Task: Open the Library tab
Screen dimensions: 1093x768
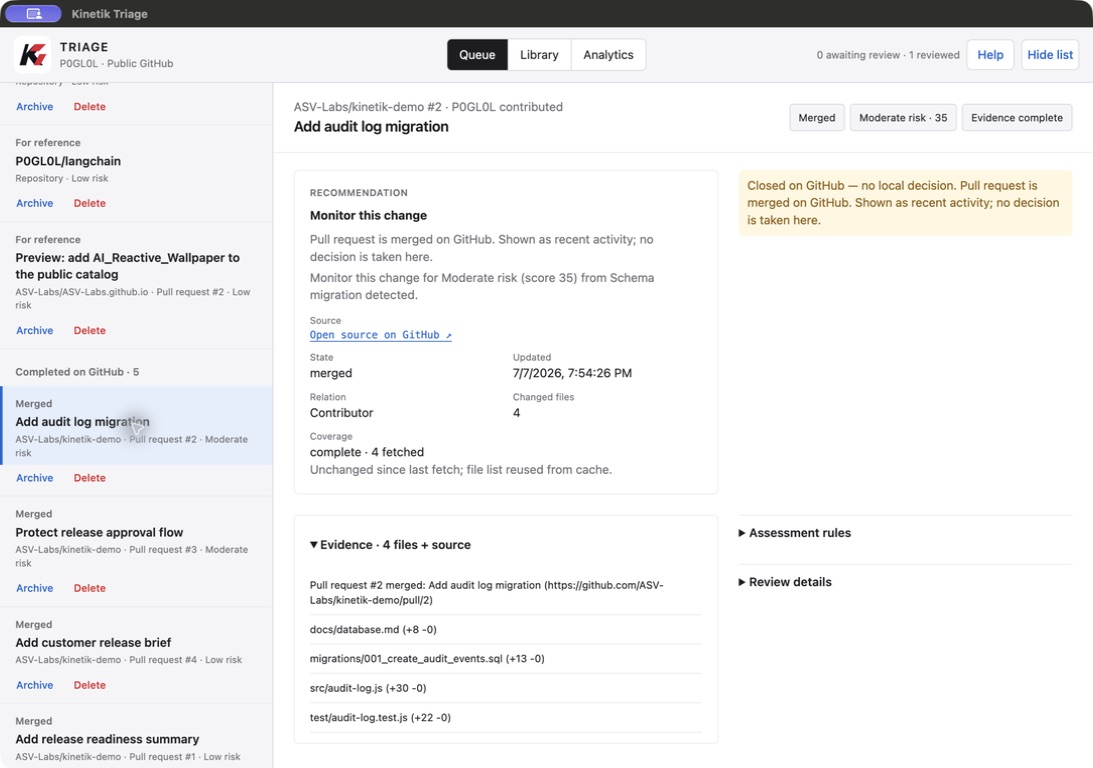Action: pyautogui.click(x=539, y=54)
